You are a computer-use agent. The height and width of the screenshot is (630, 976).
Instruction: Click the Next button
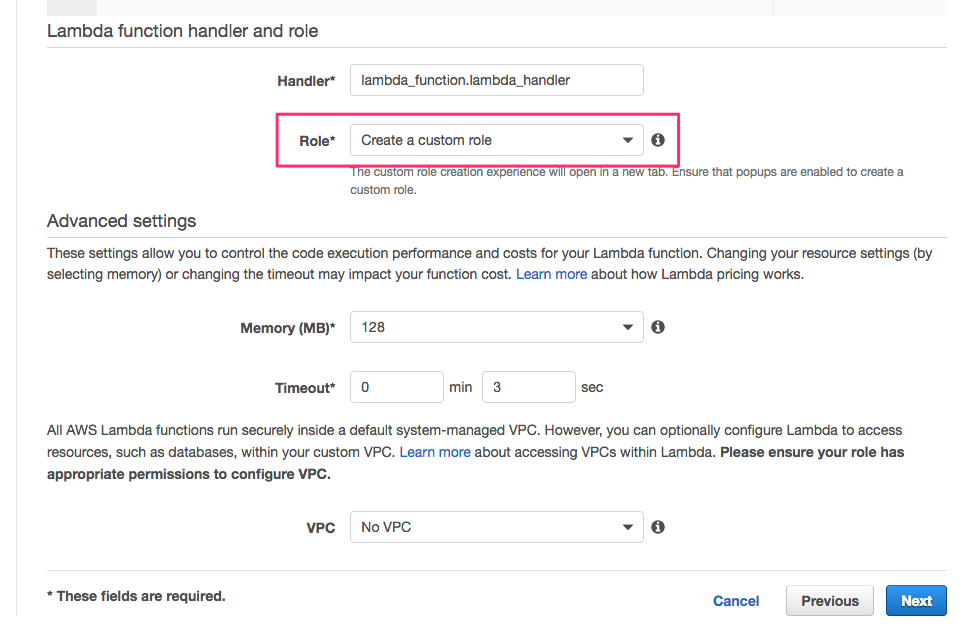[916, 600]
